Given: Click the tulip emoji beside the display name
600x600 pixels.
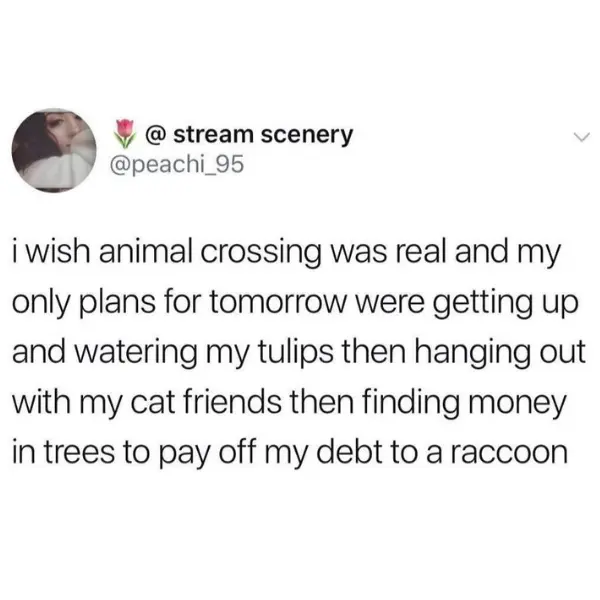Looking at the screenshot, I should tap(126, 134).
